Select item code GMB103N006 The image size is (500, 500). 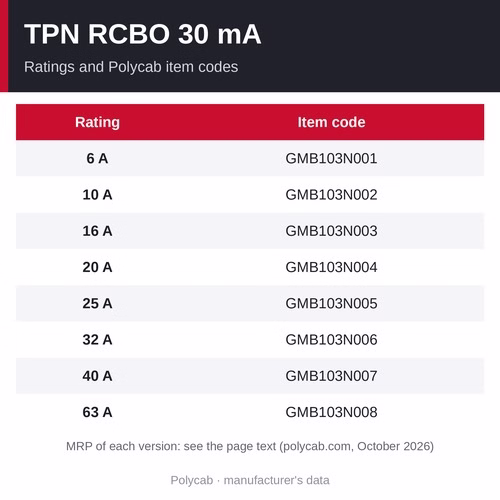pyautogui.click(x=331, y=340)
